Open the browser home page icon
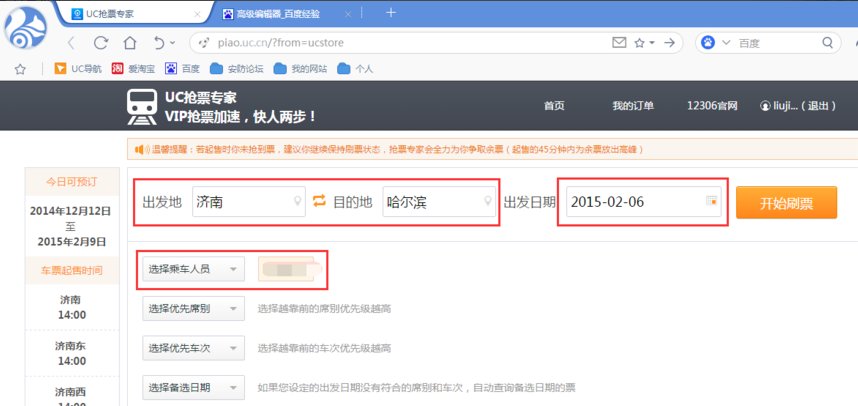Screen dimensions: 858x406 [x=130, y=43]
